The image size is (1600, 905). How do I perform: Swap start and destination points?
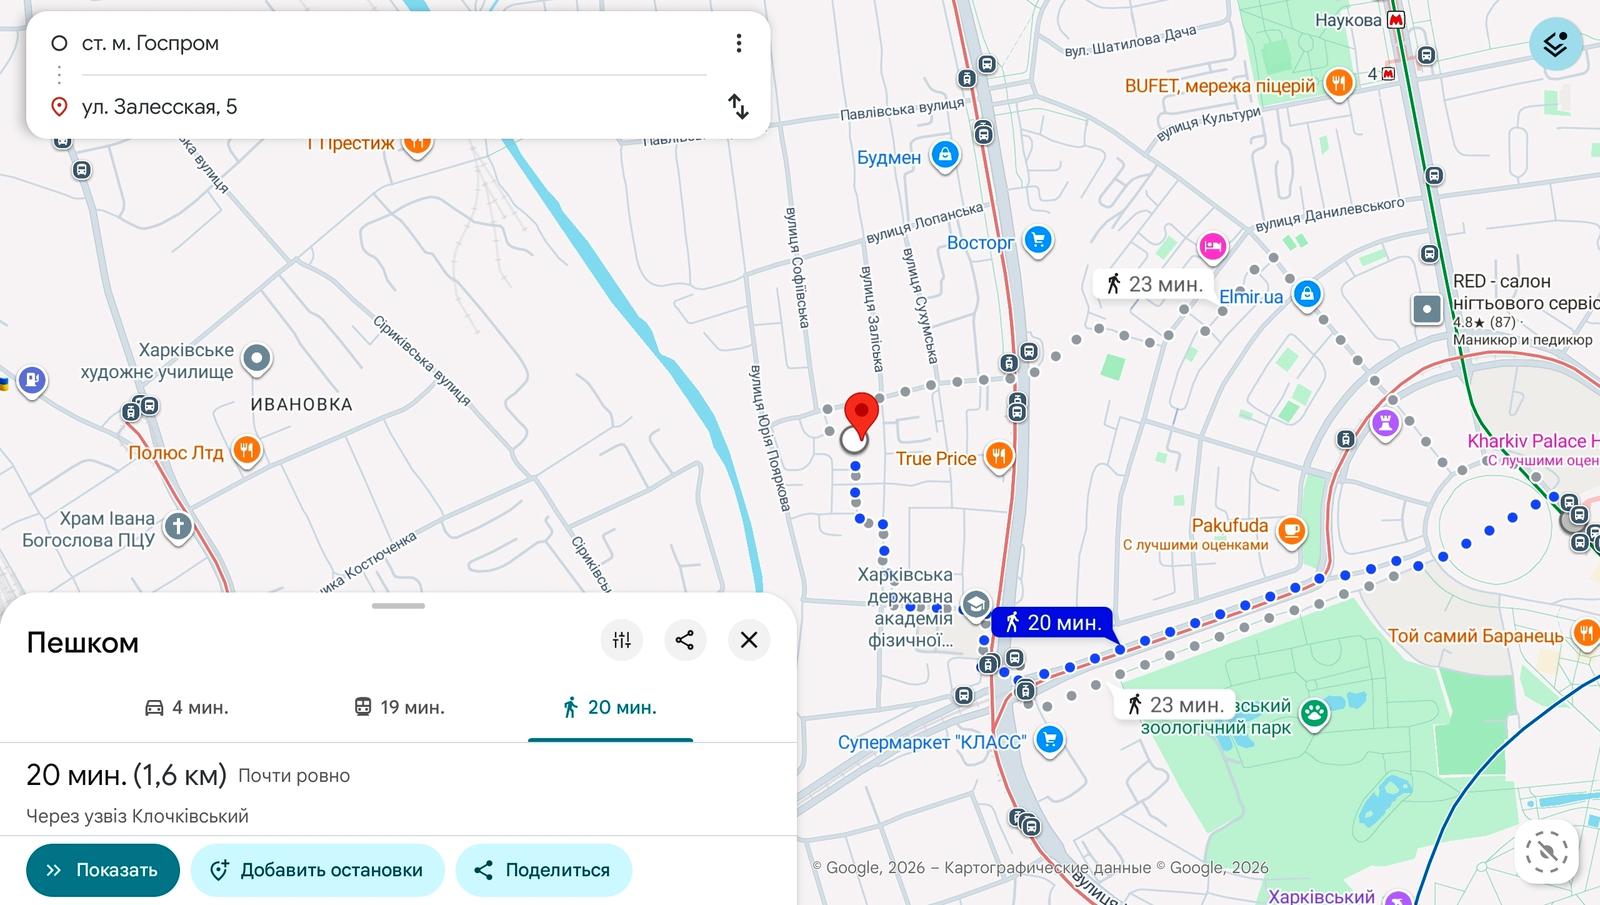(738, 106)
